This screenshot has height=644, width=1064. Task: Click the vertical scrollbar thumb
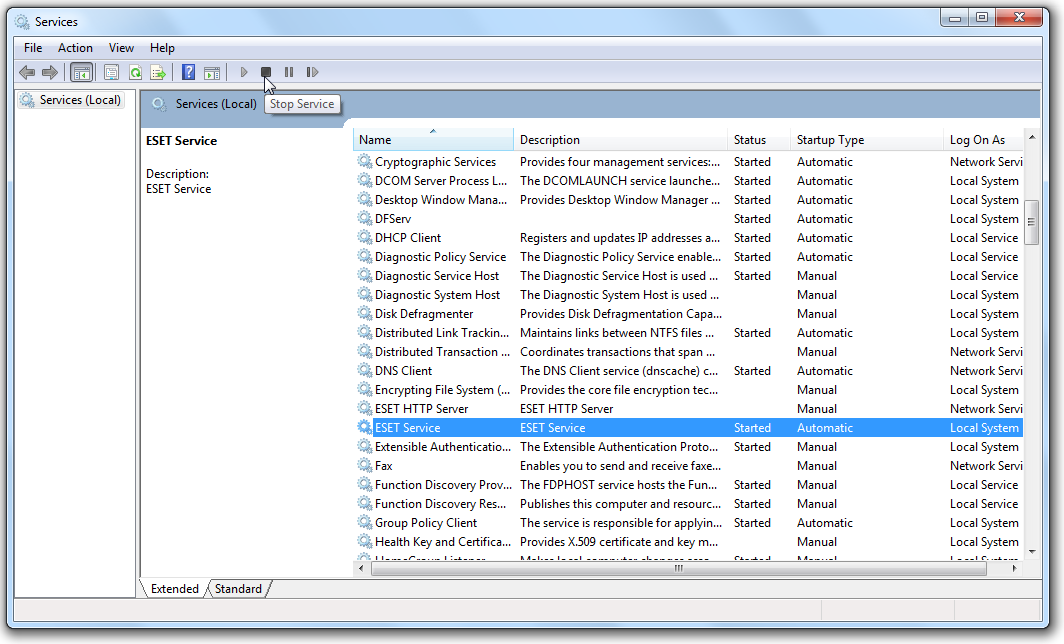[1031, 222]
